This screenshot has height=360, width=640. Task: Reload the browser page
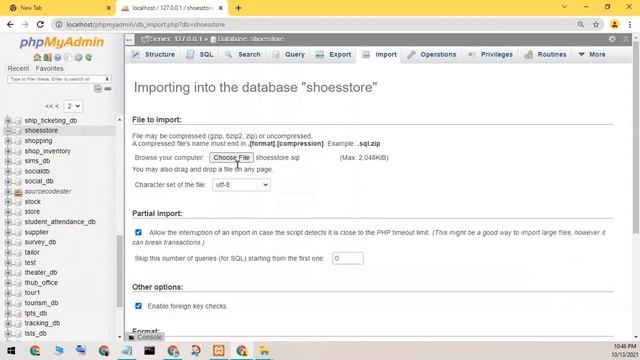click(40, 24)
